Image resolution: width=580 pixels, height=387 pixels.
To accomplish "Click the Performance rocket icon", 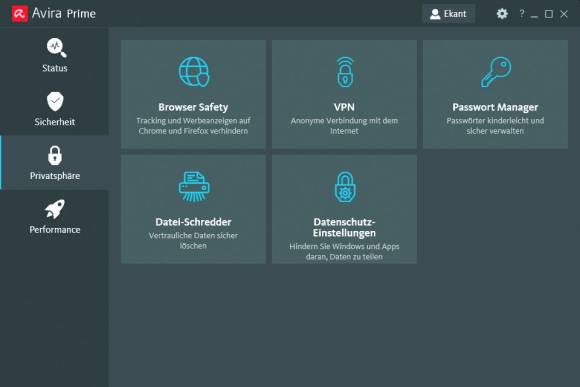I will point(55,209).
